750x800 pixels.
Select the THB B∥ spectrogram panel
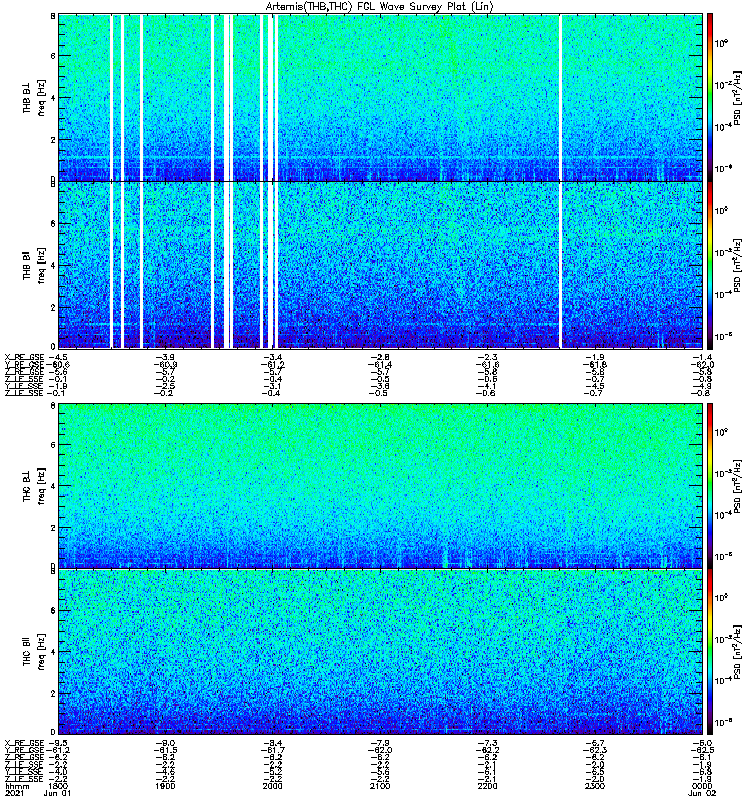point(380,265)
